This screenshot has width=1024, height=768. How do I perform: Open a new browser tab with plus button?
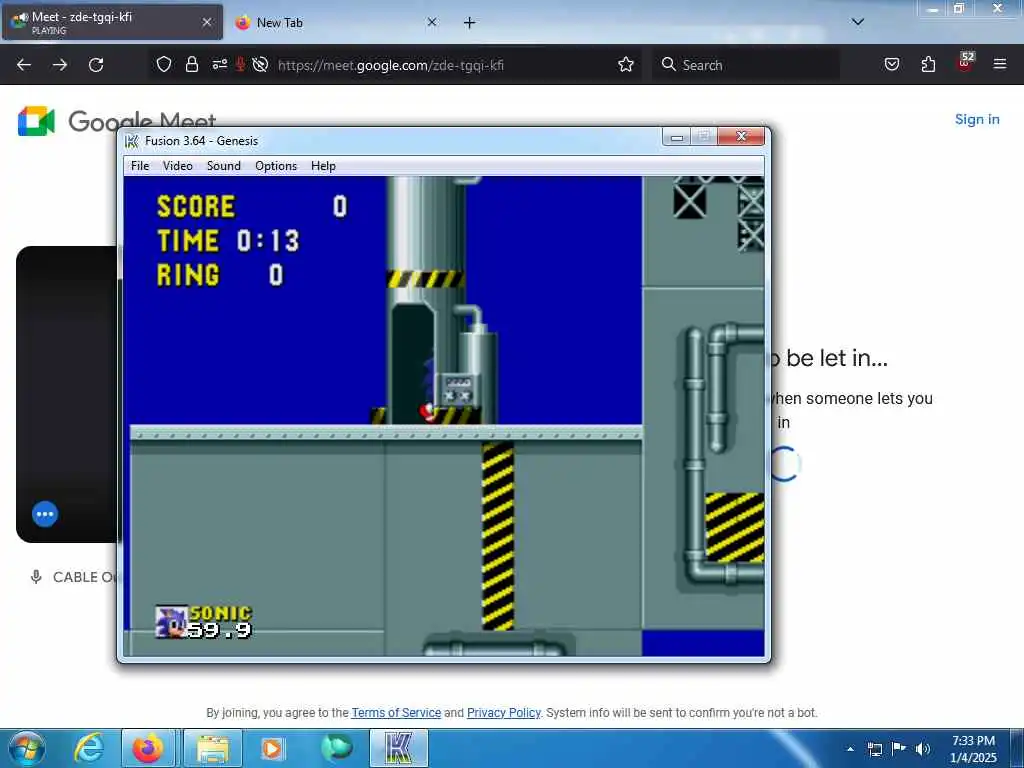(x=469, y=22)
